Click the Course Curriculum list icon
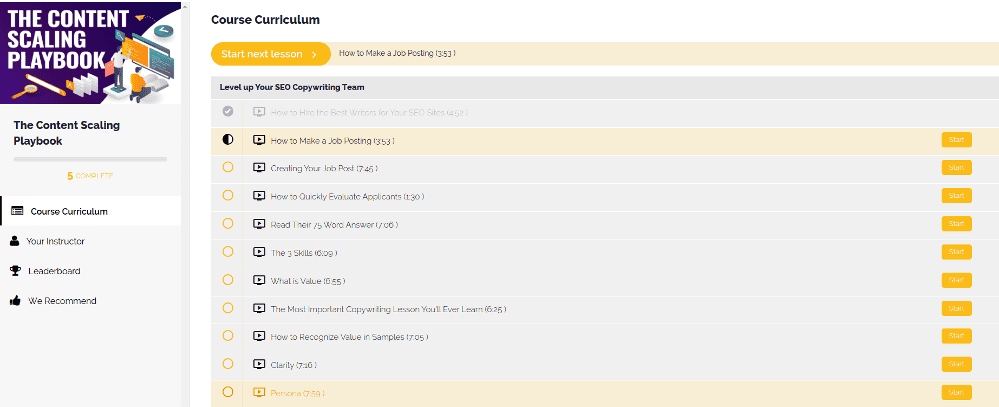 [x=17, y=211]
